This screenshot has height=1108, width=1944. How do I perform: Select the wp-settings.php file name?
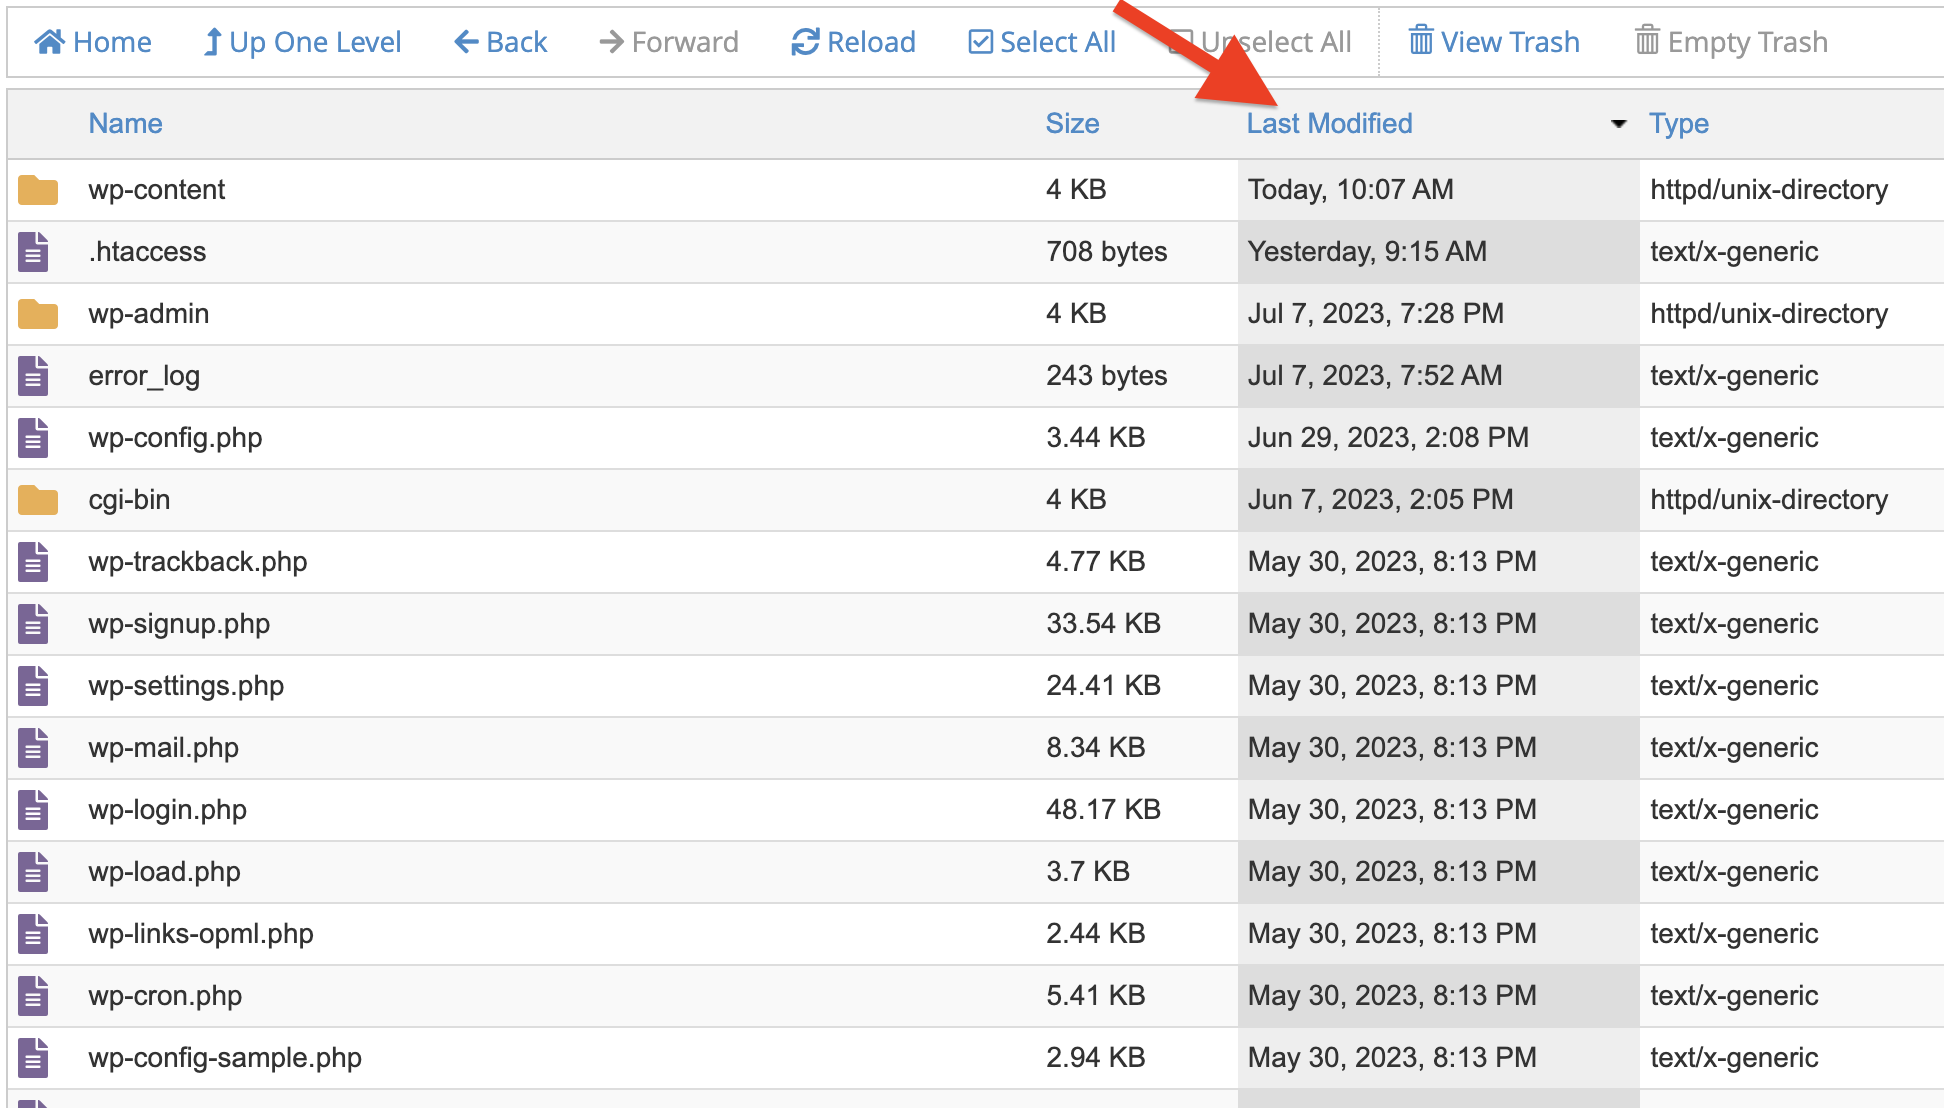point(186,686)
